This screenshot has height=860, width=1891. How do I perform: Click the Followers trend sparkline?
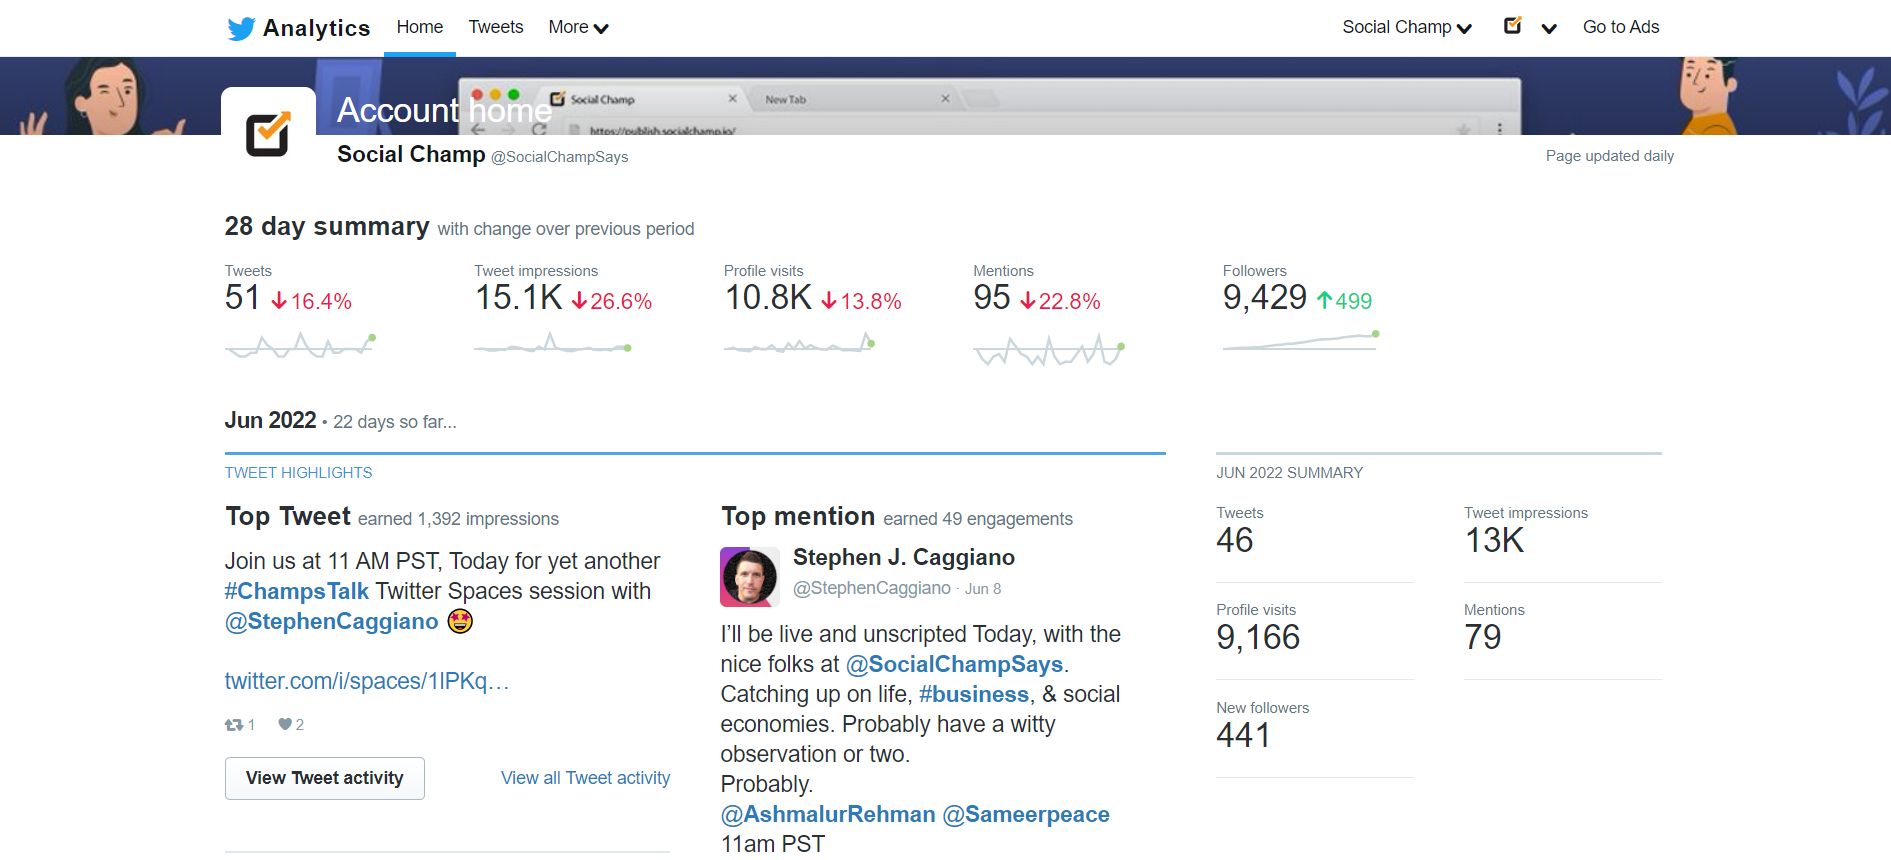(x=1301, y=341)
